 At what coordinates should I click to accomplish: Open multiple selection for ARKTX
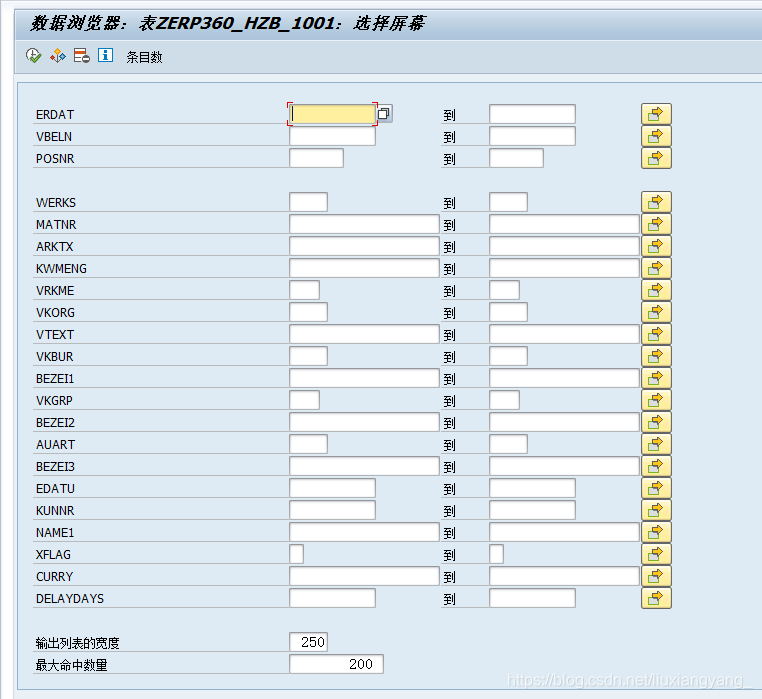pos(656,246)
